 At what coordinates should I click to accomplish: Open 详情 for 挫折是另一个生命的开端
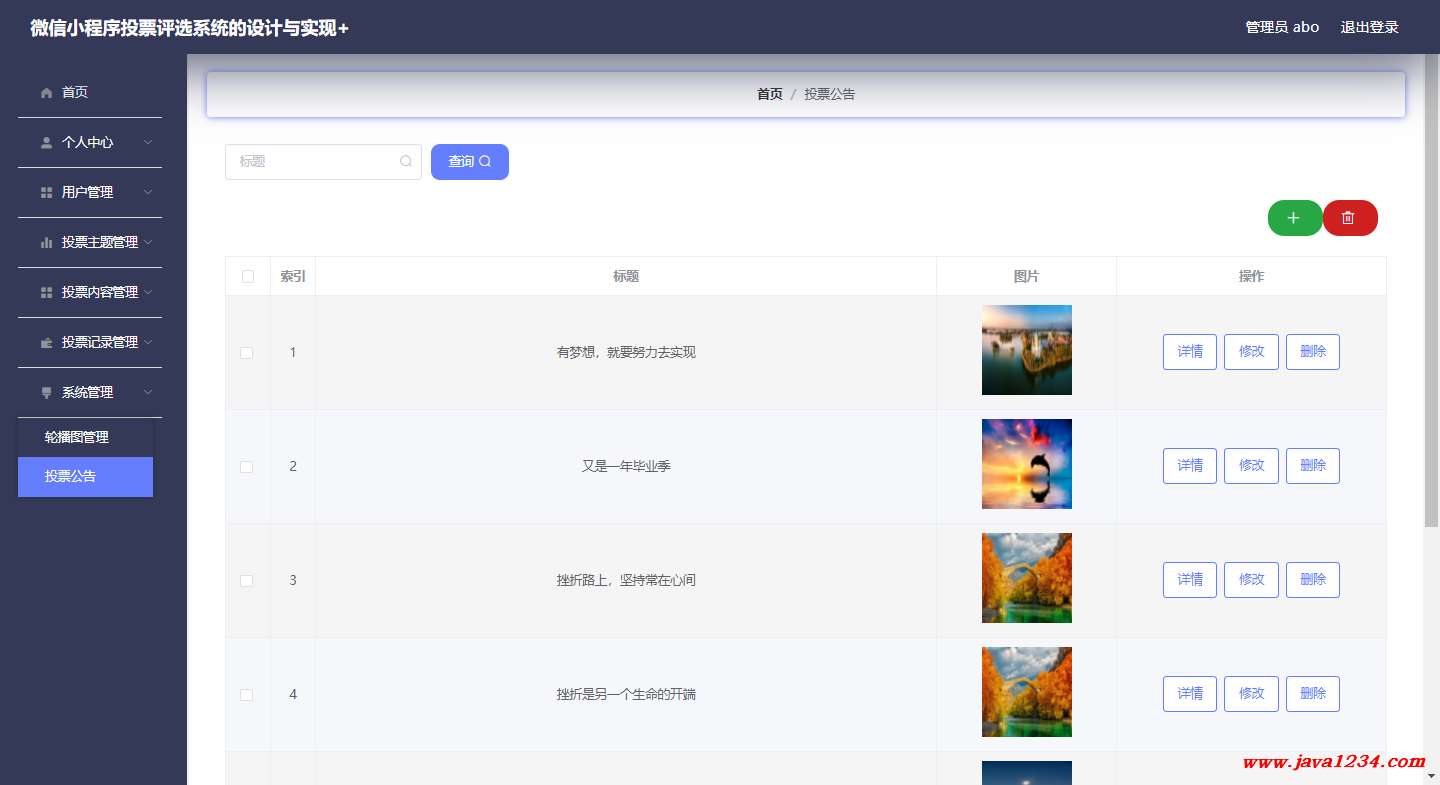1190,694
